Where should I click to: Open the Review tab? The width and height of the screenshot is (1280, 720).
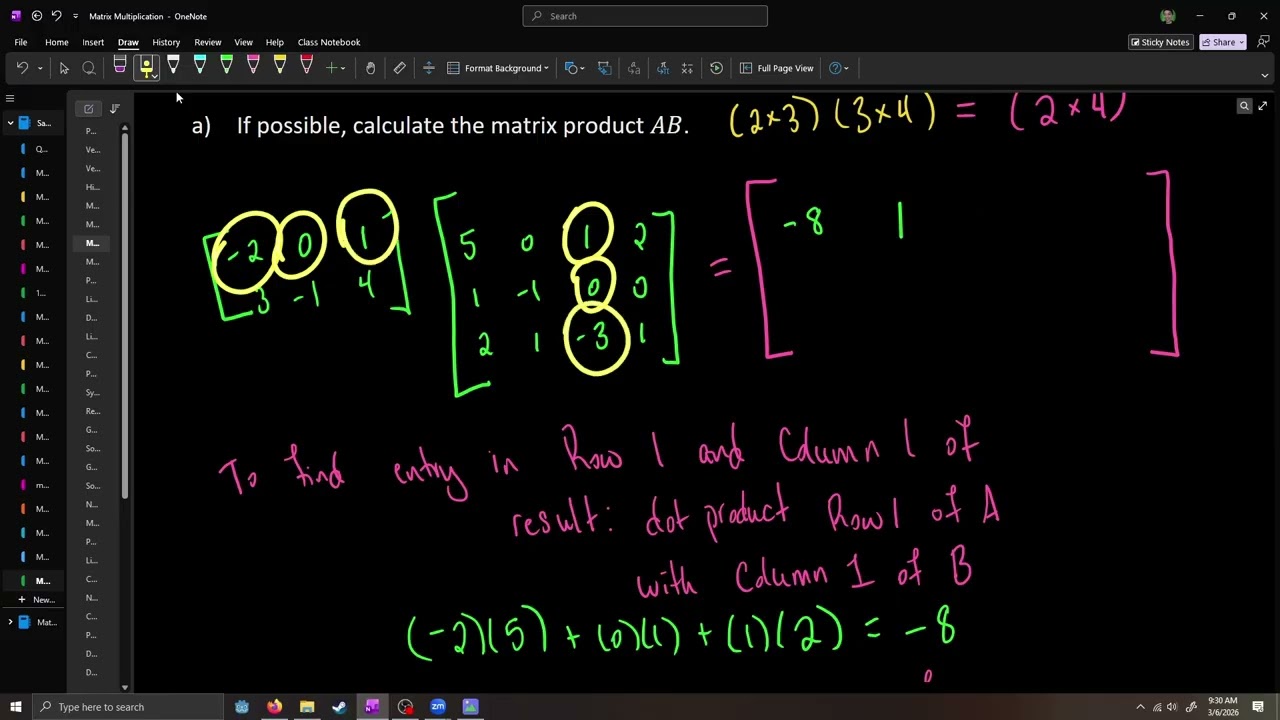point(207,42)
